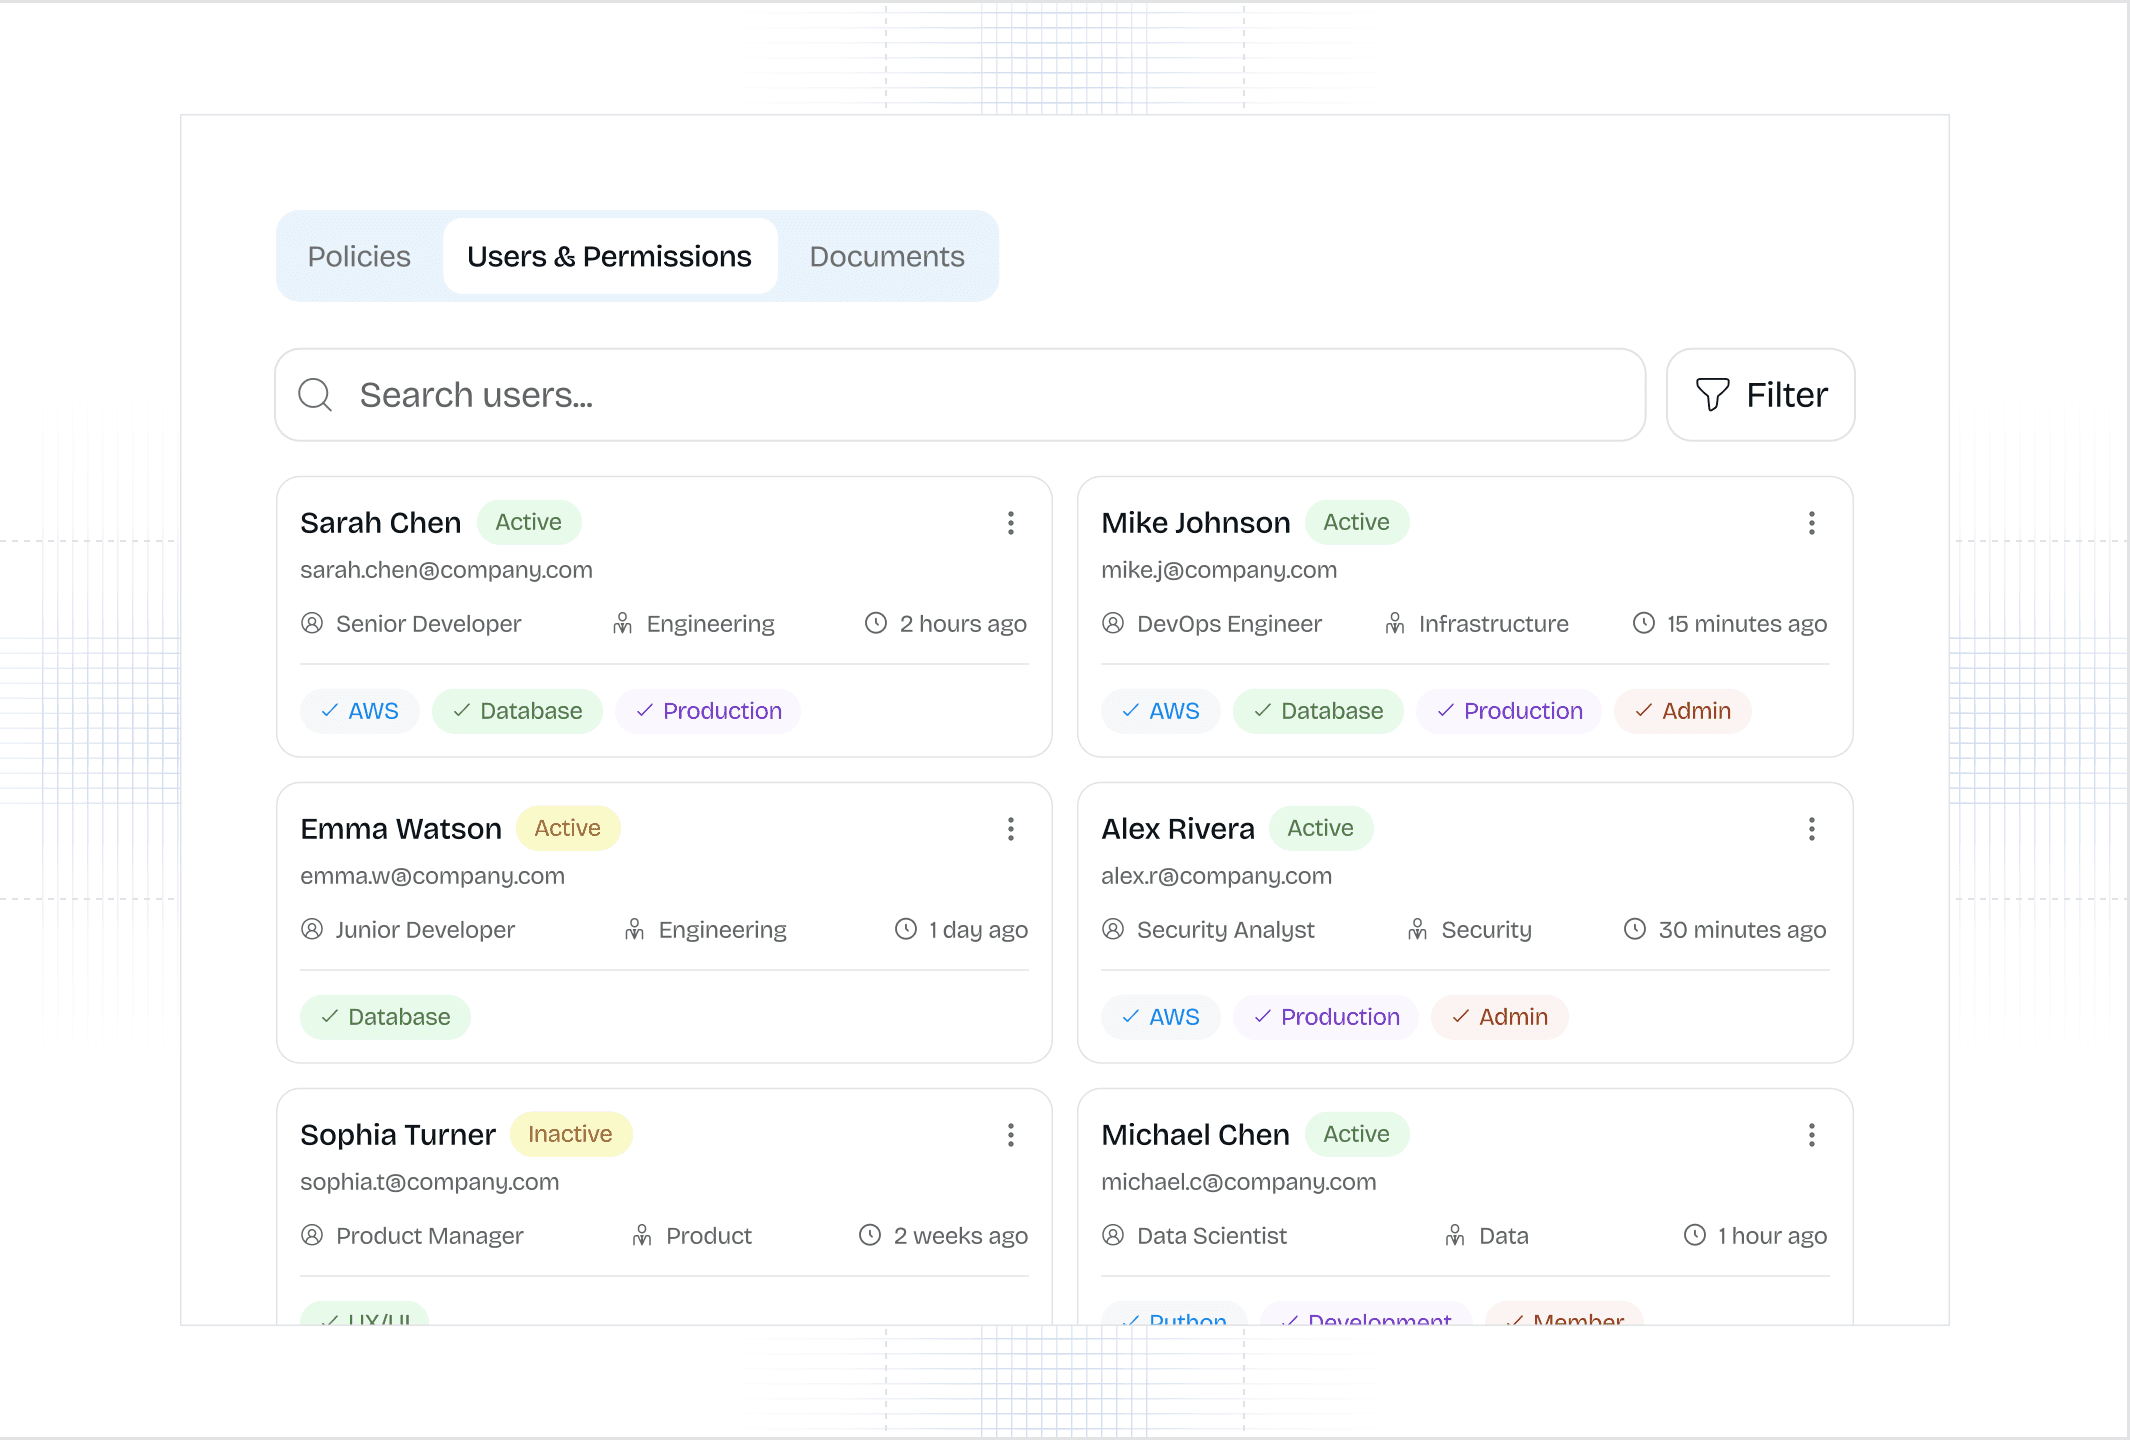Click the search magnifier icon
The width and height of the screenshot is (2130, 1440).
[x=315, y=395]
